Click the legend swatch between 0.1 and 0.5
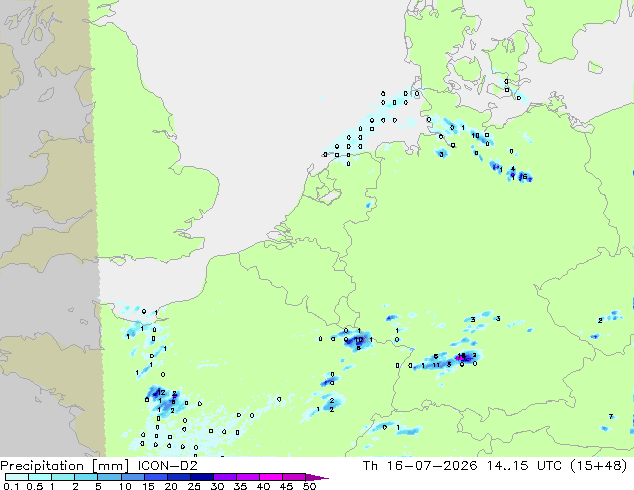 click(17, 477)
